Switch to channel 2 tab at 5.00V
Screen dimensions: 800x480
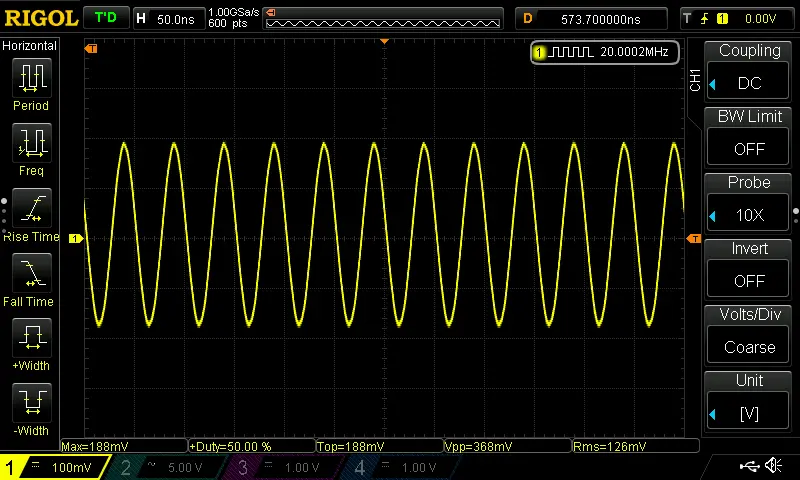(x=166, y=467)
